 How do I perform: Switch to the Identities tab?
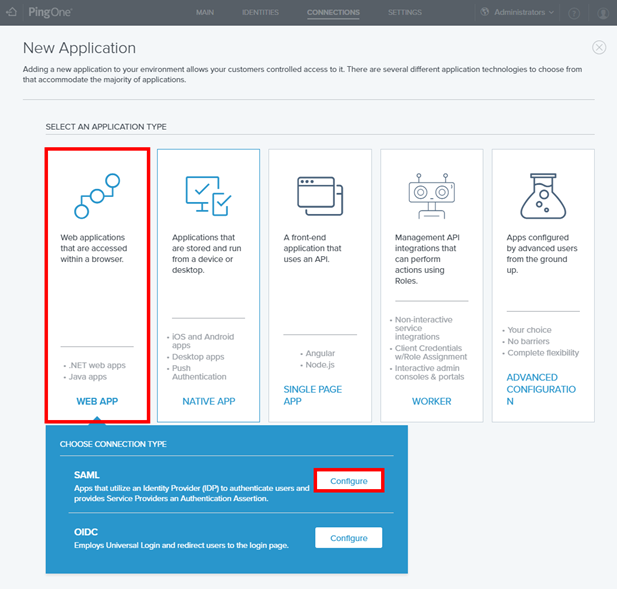pos(260,13)
